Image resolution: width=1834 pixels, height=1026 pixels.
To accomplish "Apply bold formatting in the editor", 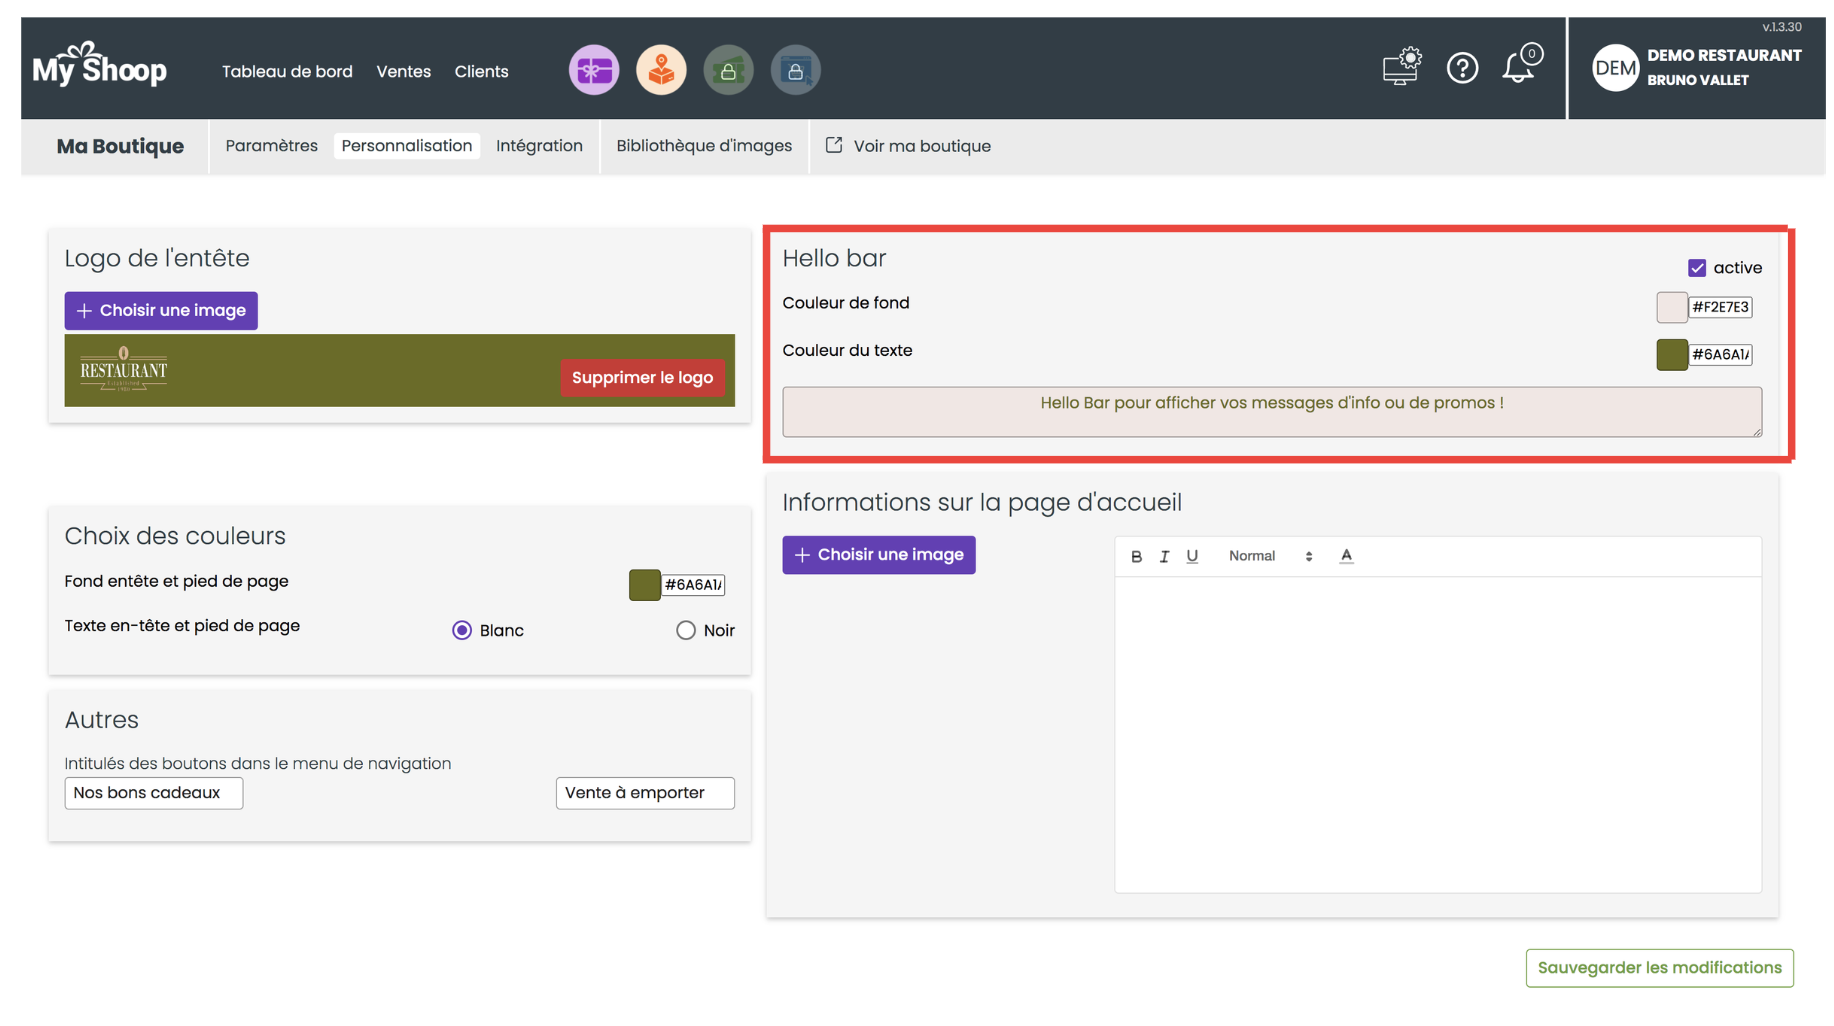I will click(x=1136, y=556).
